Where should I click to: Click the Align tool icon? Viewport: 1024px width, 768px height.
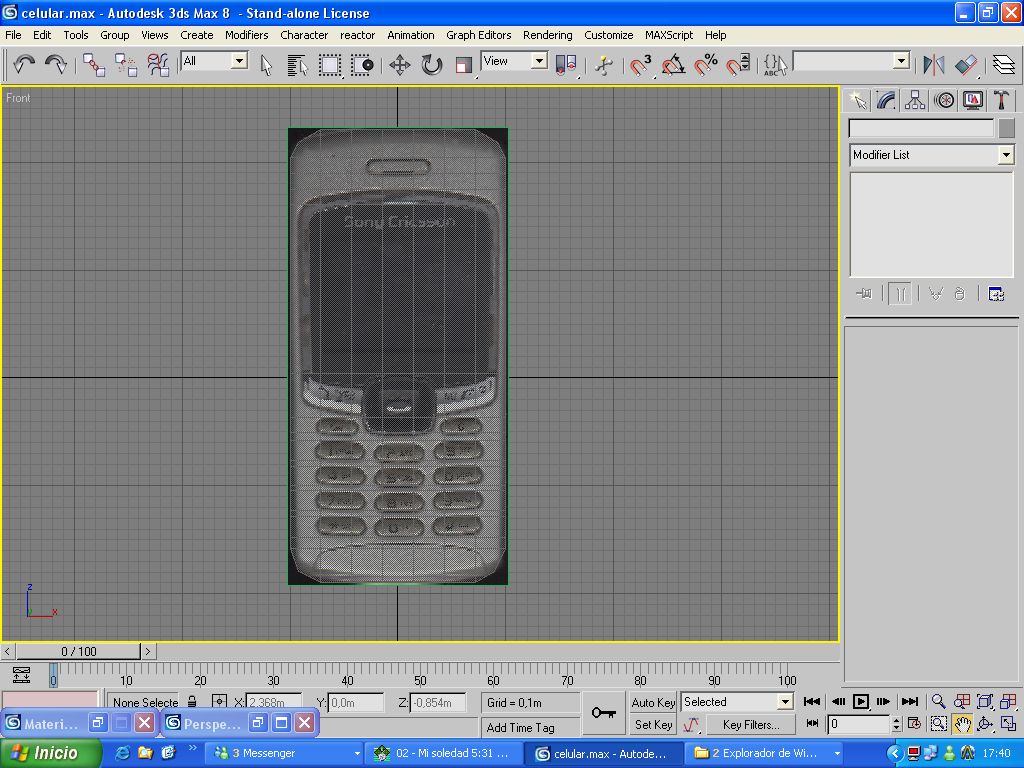[x=966, y=65]
